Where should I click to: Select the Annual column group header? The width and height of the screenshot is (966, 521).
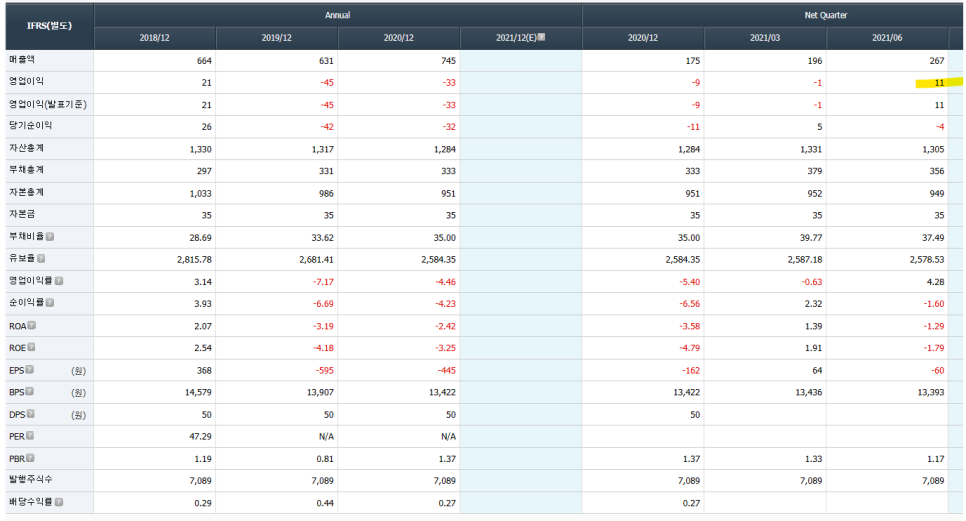point(338,15)
